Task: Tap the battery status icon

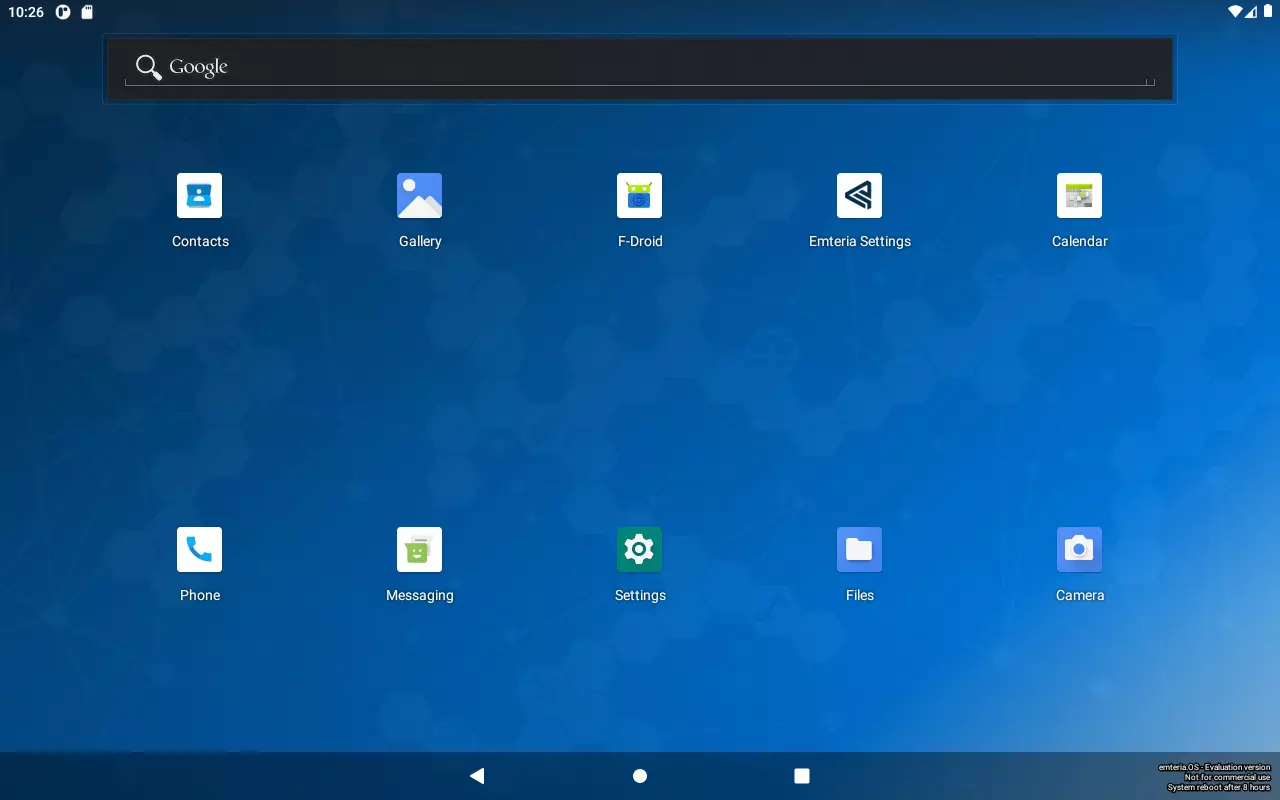Action: [1268, 12]
